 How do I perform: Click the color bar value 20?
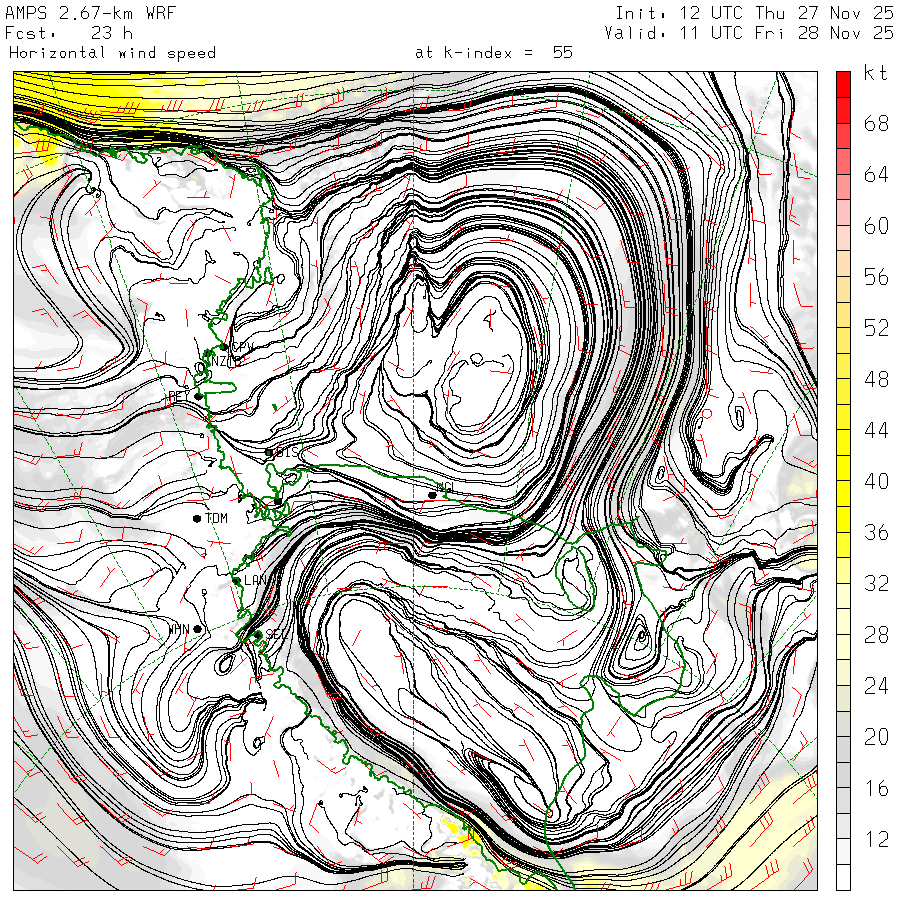point(876,736)
